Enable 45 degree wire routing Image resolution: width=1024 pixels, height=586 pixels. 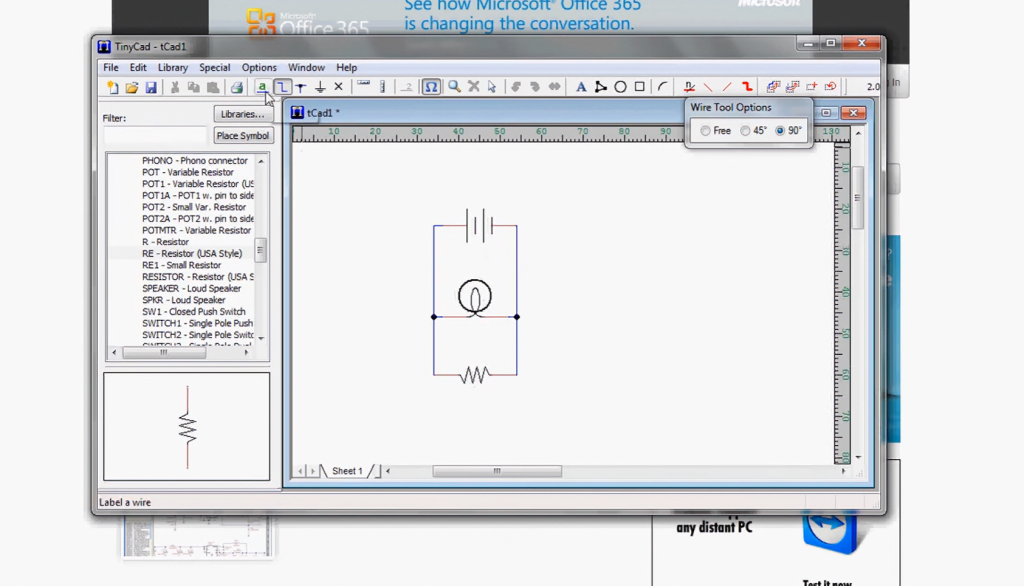pos(745,130)
